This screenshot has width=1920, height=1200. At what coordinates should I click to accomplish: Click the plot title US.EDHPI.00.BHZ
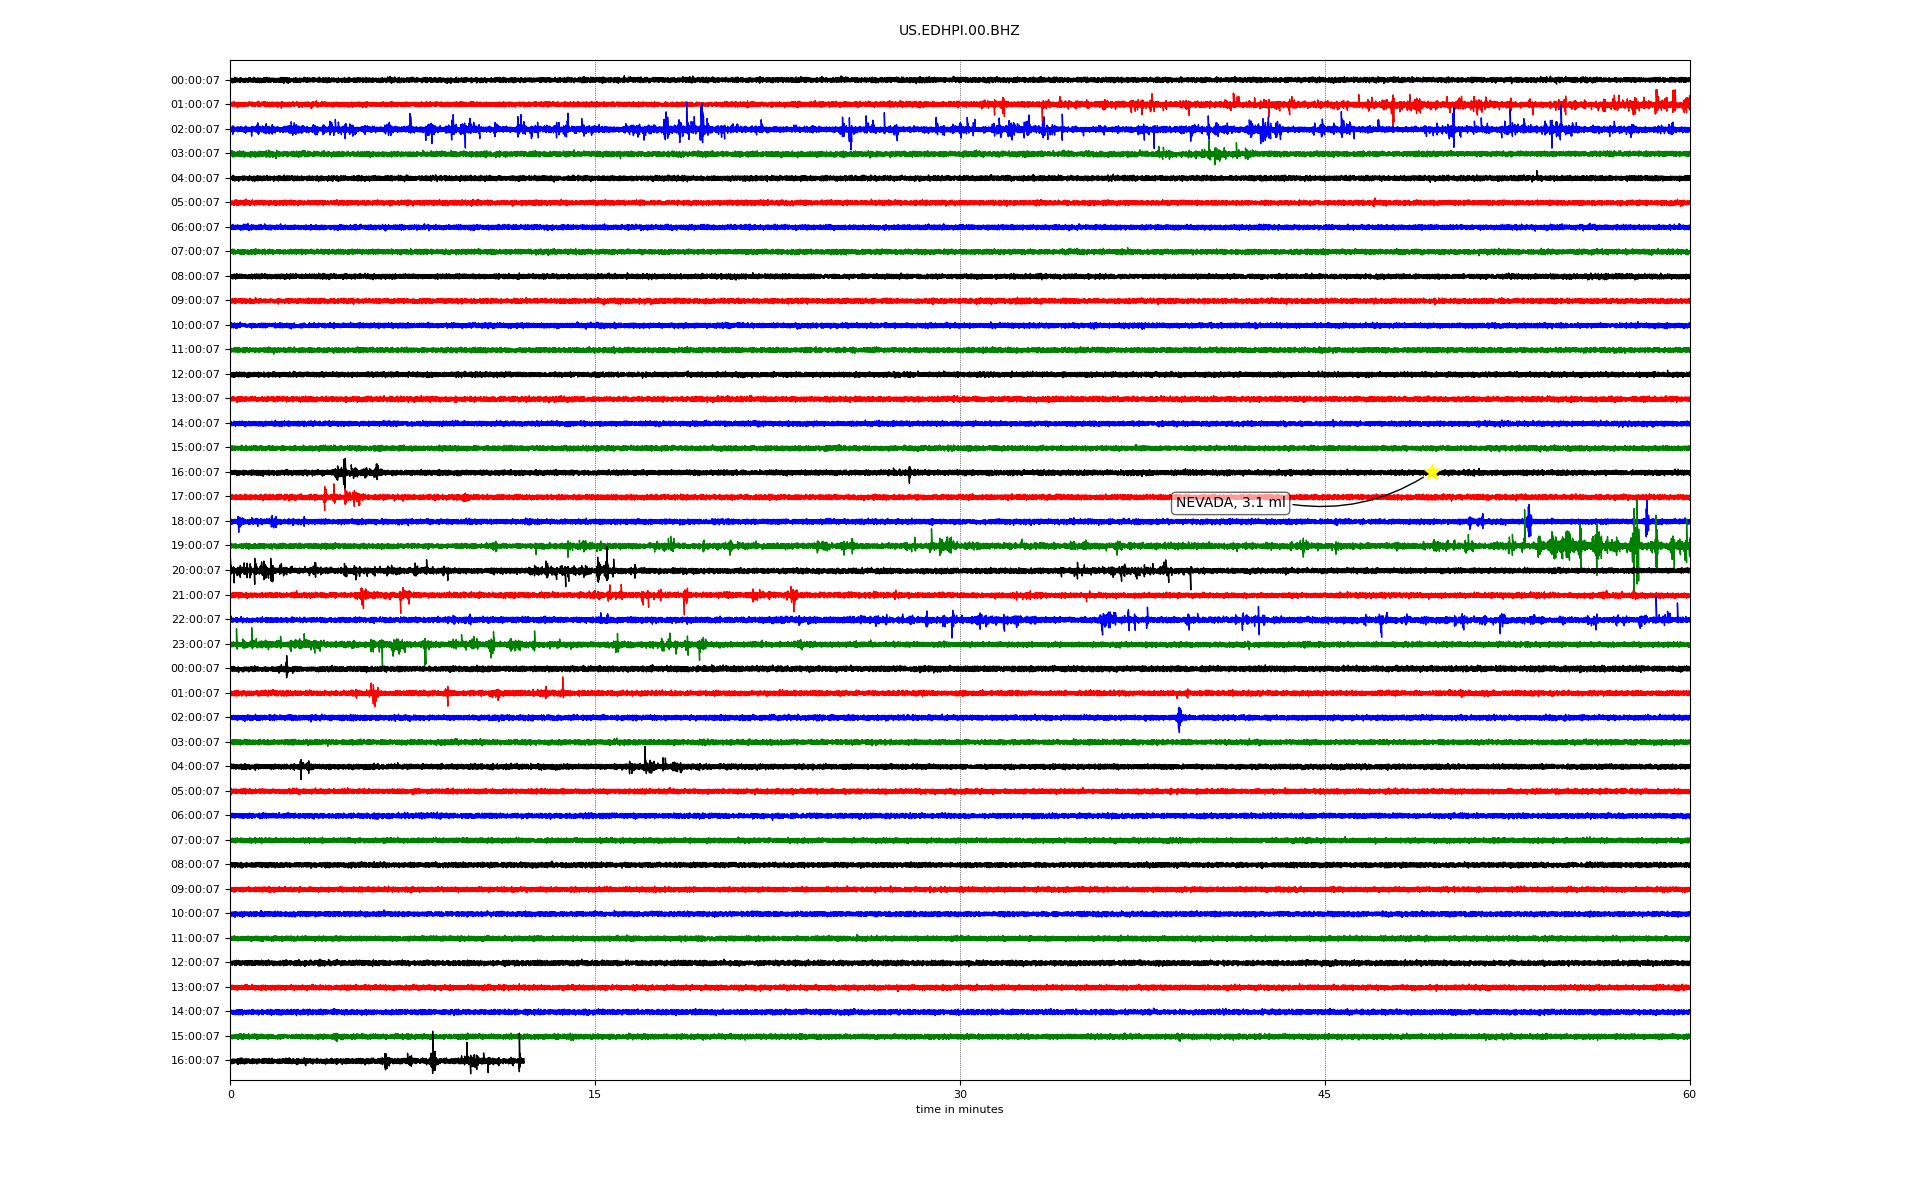click(x=958, y=31)
